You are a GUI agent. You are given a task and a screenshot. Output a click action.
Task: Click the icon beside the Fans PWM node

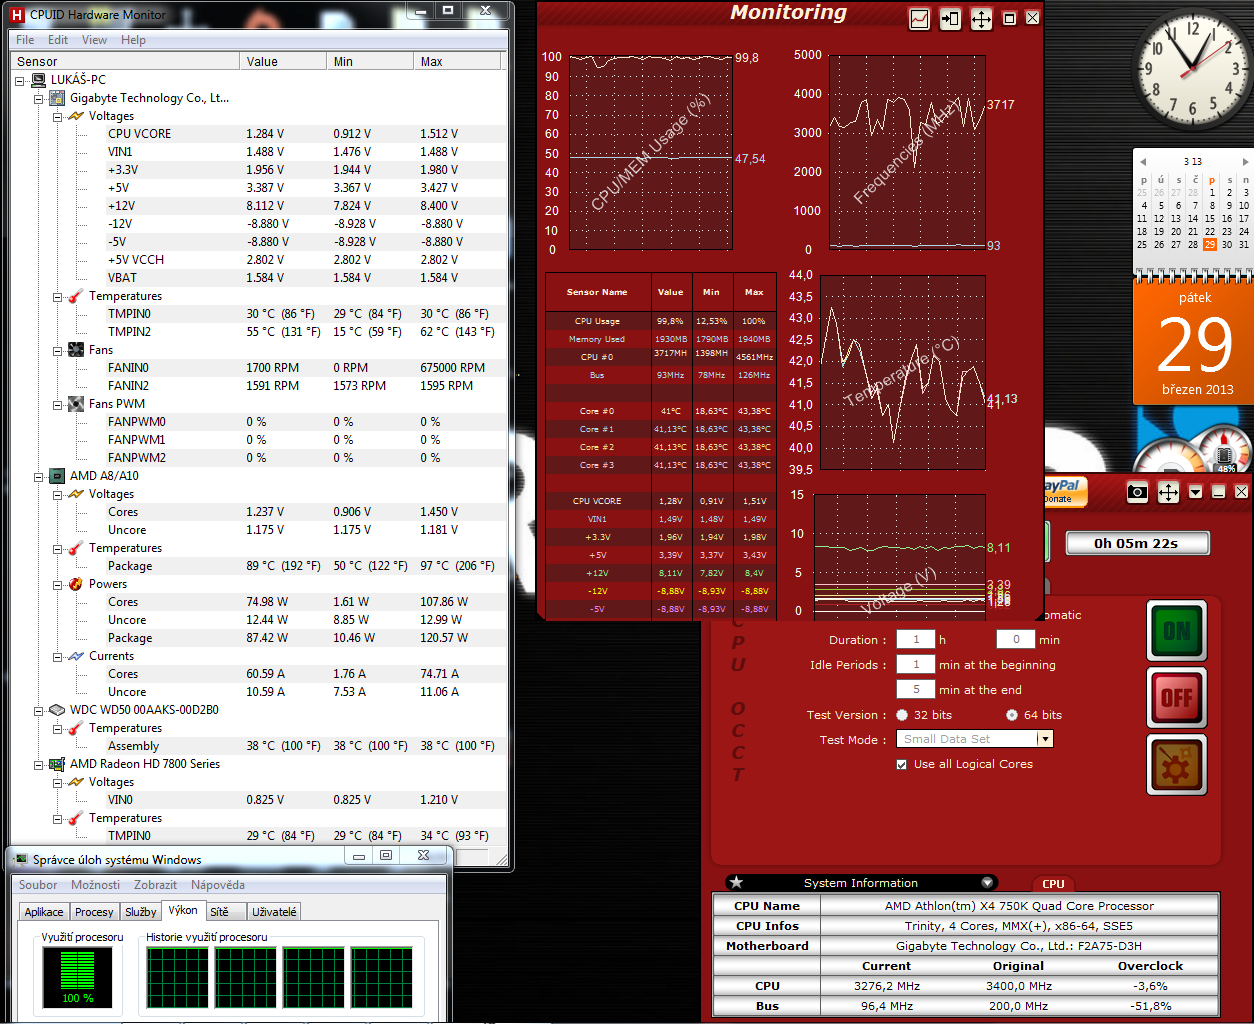[76, 404]
